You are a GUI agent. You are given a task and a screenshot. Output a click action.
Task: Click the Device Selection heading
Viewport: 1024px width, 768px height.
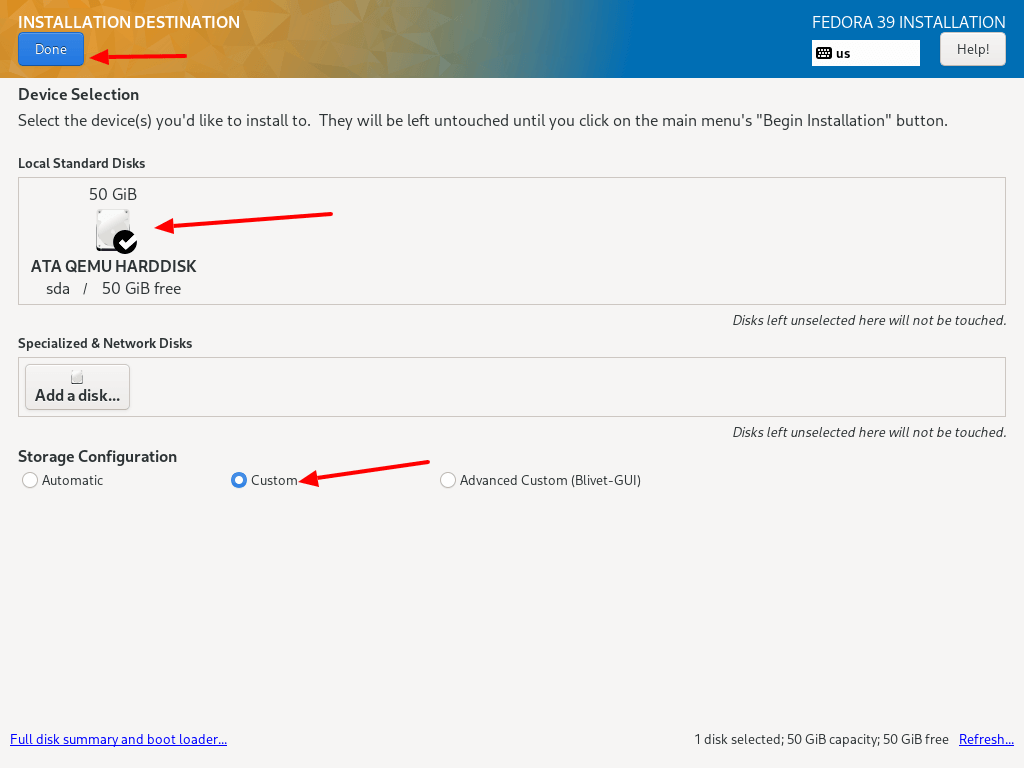click(78, 95)
